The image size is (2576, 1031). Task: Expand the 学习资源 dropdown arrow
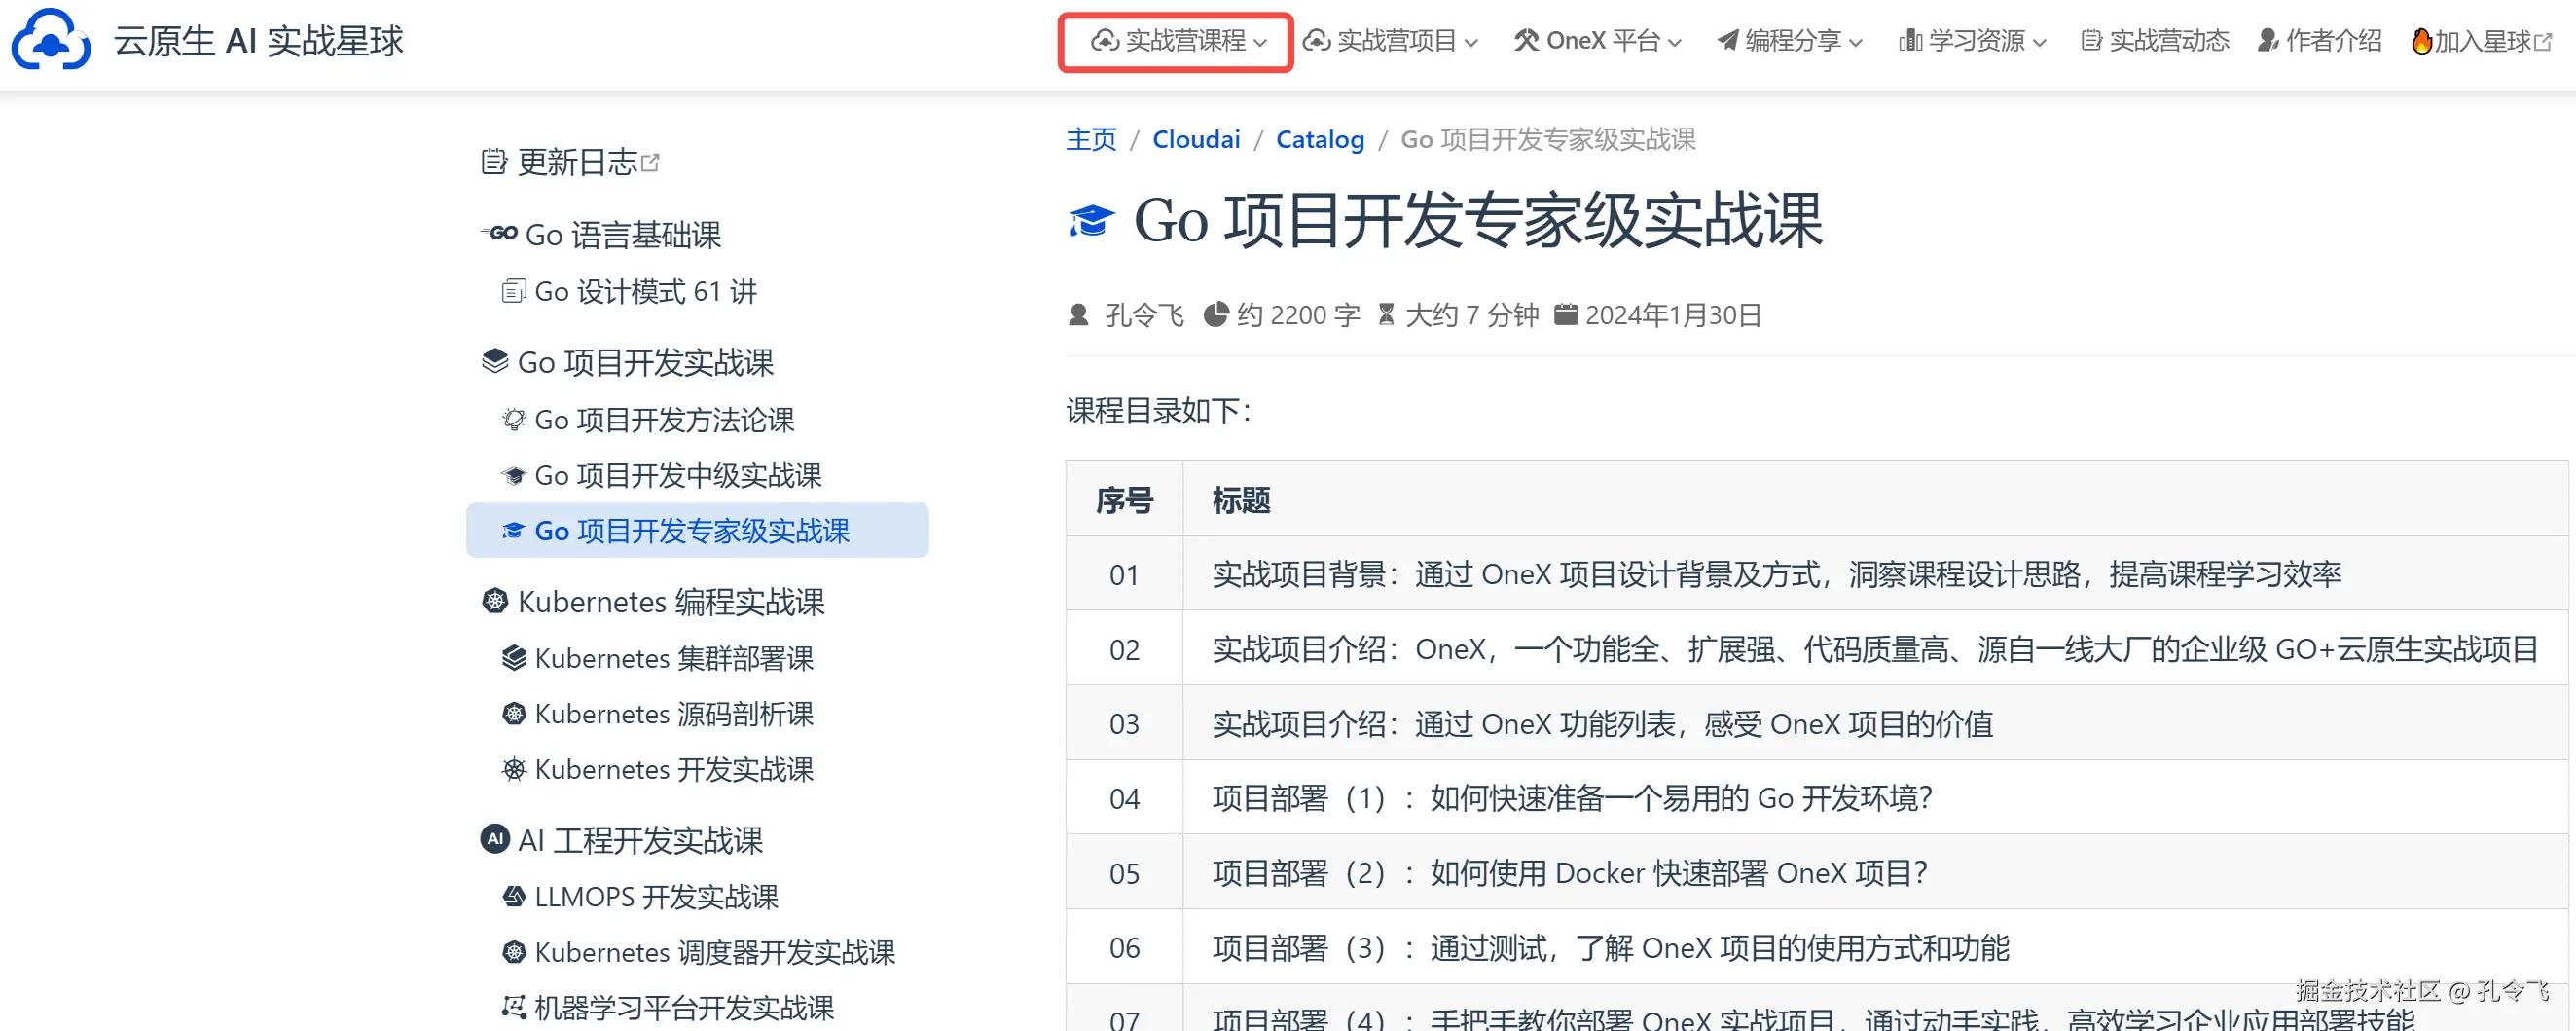click(x=2039, y=43)
